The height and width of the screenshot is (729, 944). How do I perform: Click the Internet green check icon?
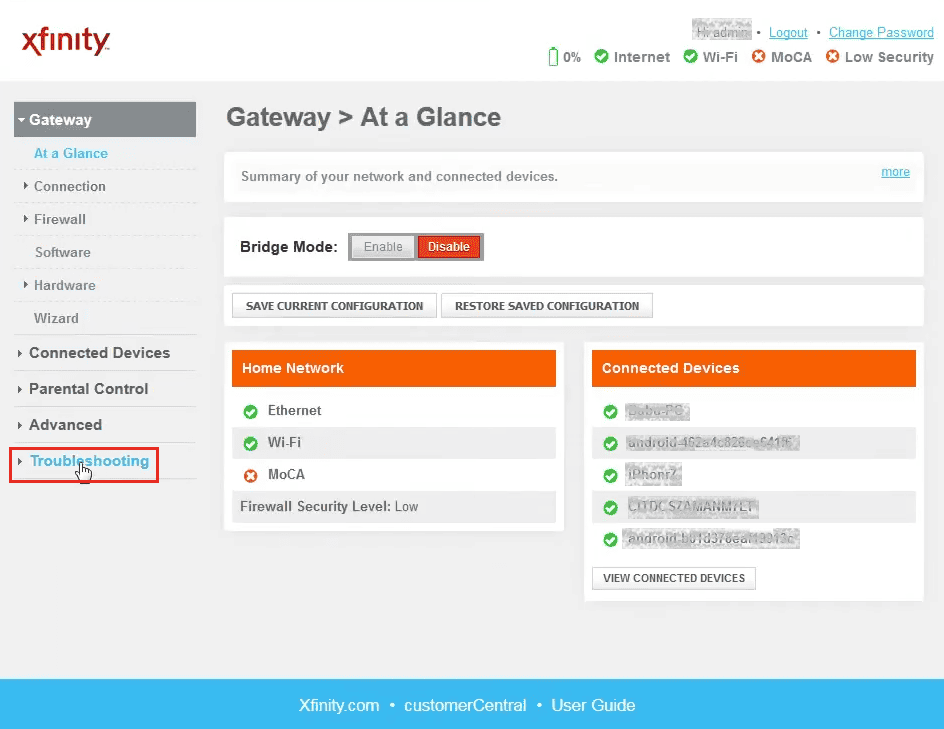pyautogui.click(x=601, y=57)
